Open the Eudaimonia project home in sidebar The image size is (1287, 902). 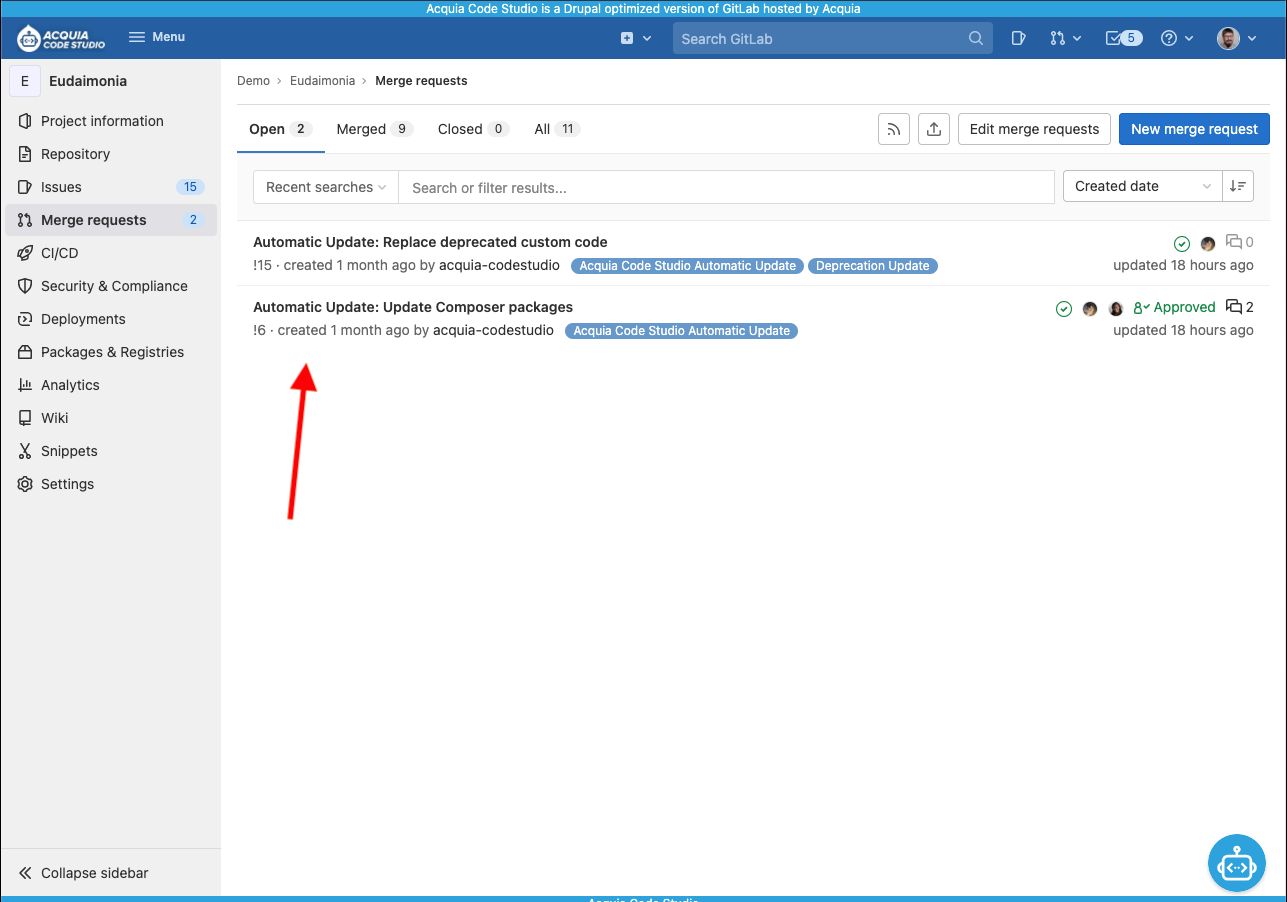(110, 81)
